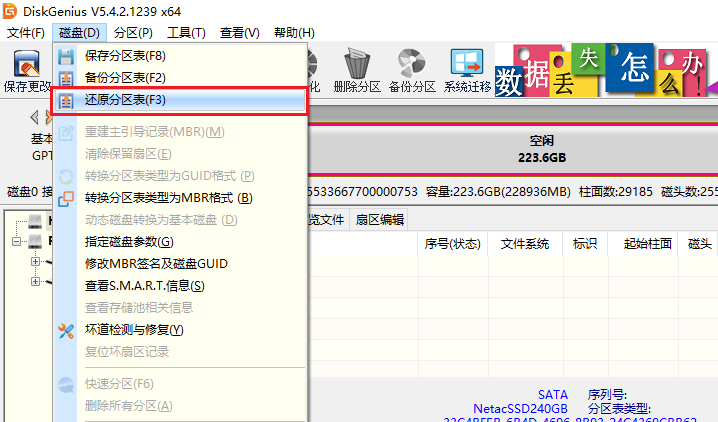Click the 数据丢失怎么办 banner
The width and height of the screenshot is (718, 422).
click(x=606, y=70)
